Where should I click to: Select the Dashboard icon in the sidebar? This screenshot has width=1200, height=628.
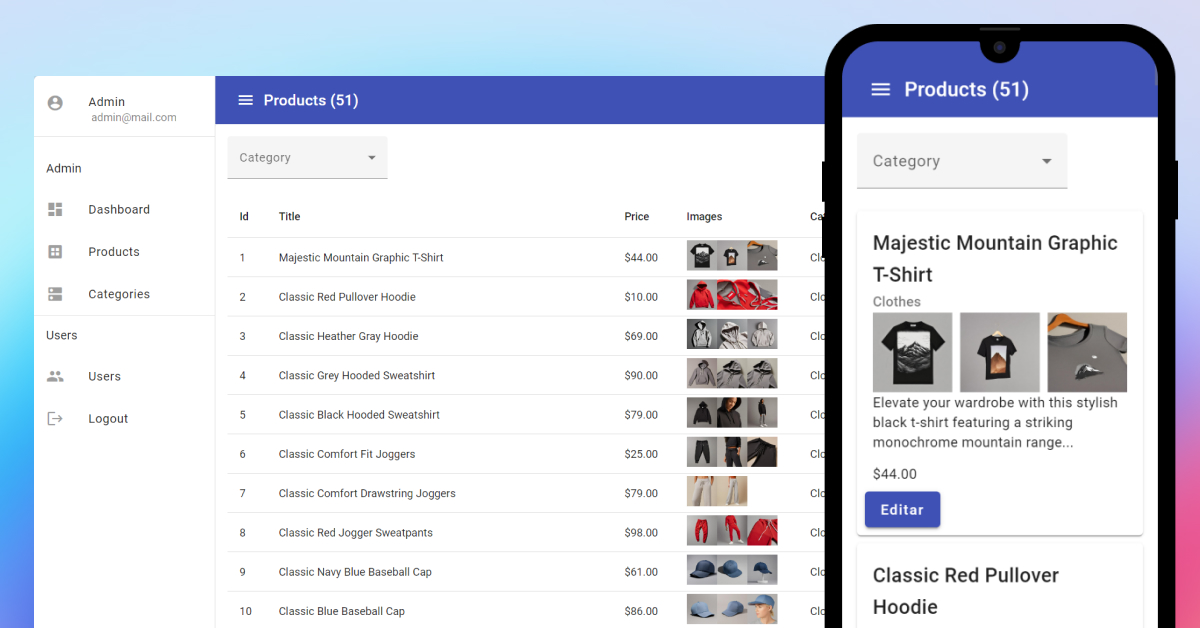(56, 209)
